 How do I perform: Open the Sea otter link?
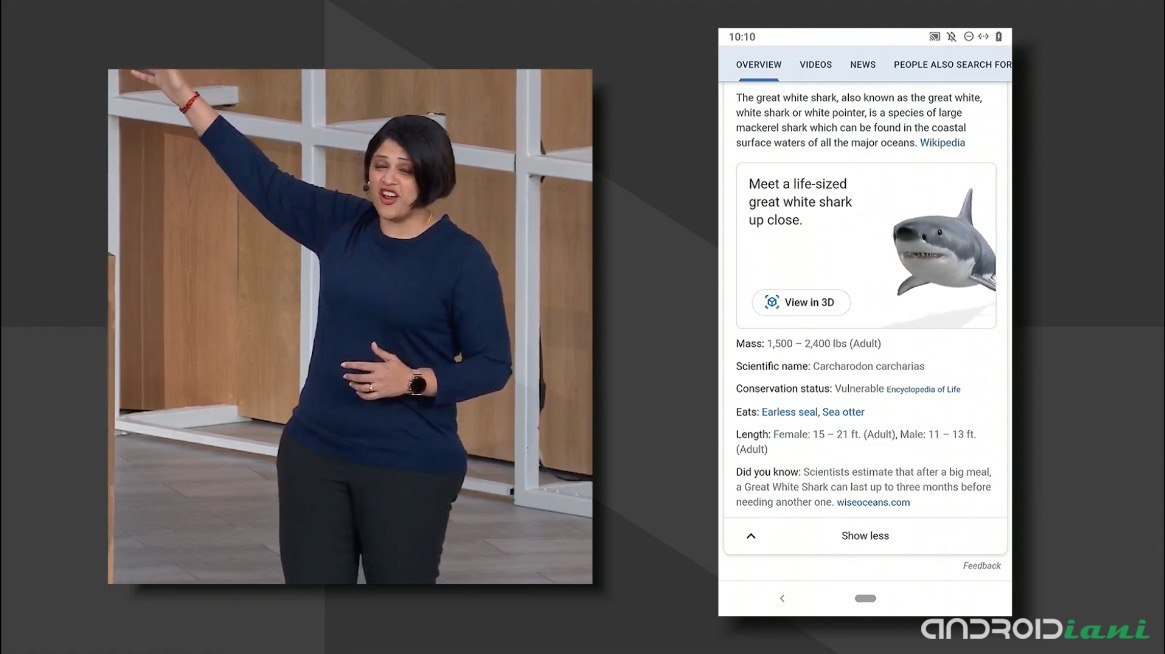(843, 412)
